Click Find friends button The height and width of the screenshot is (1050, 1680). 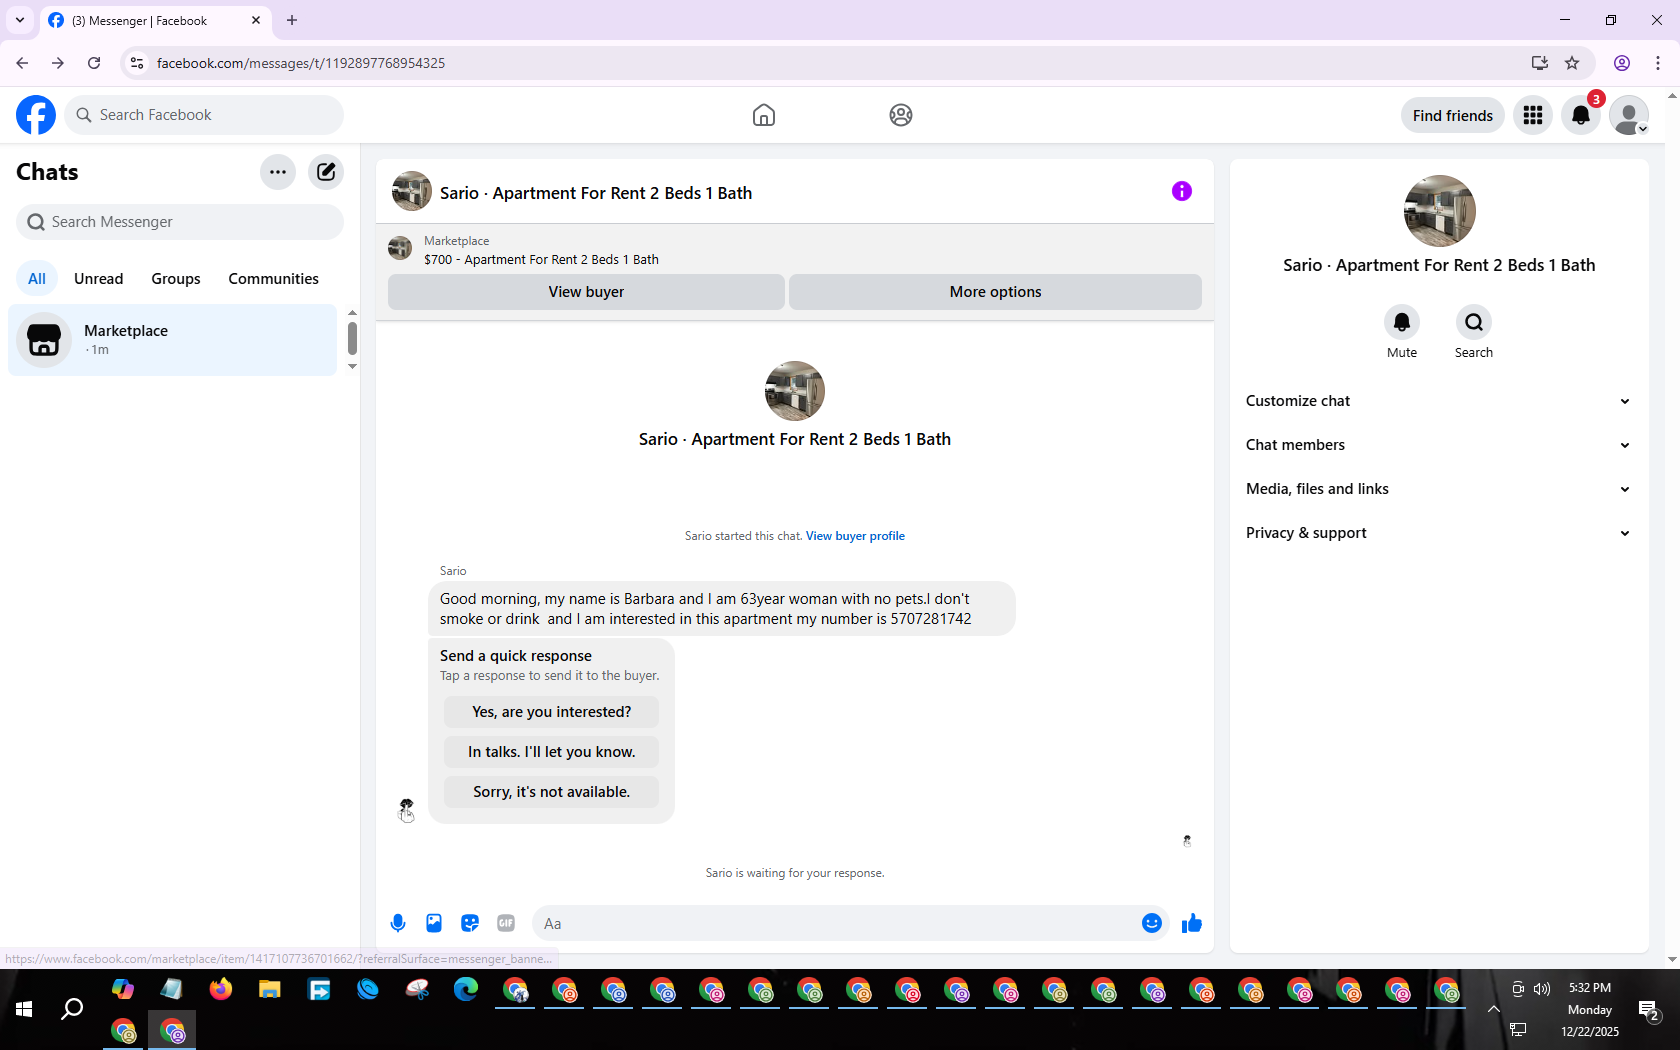tap(1452, 115)
